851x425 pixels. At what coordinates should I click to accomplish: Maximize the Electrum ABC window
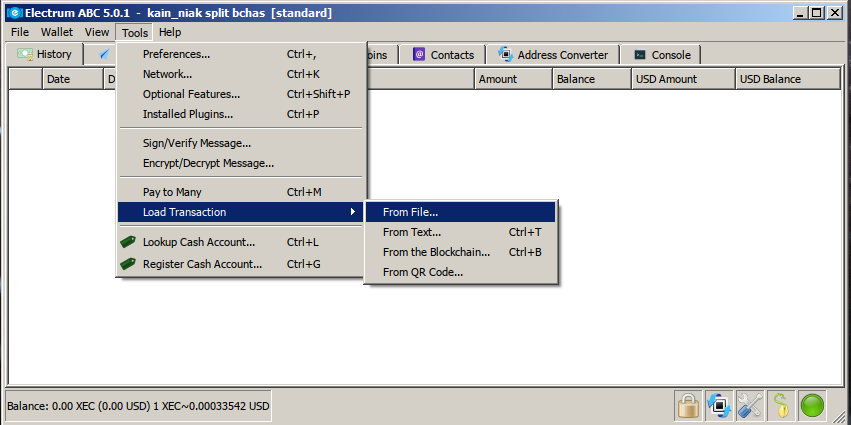(816, 13)
